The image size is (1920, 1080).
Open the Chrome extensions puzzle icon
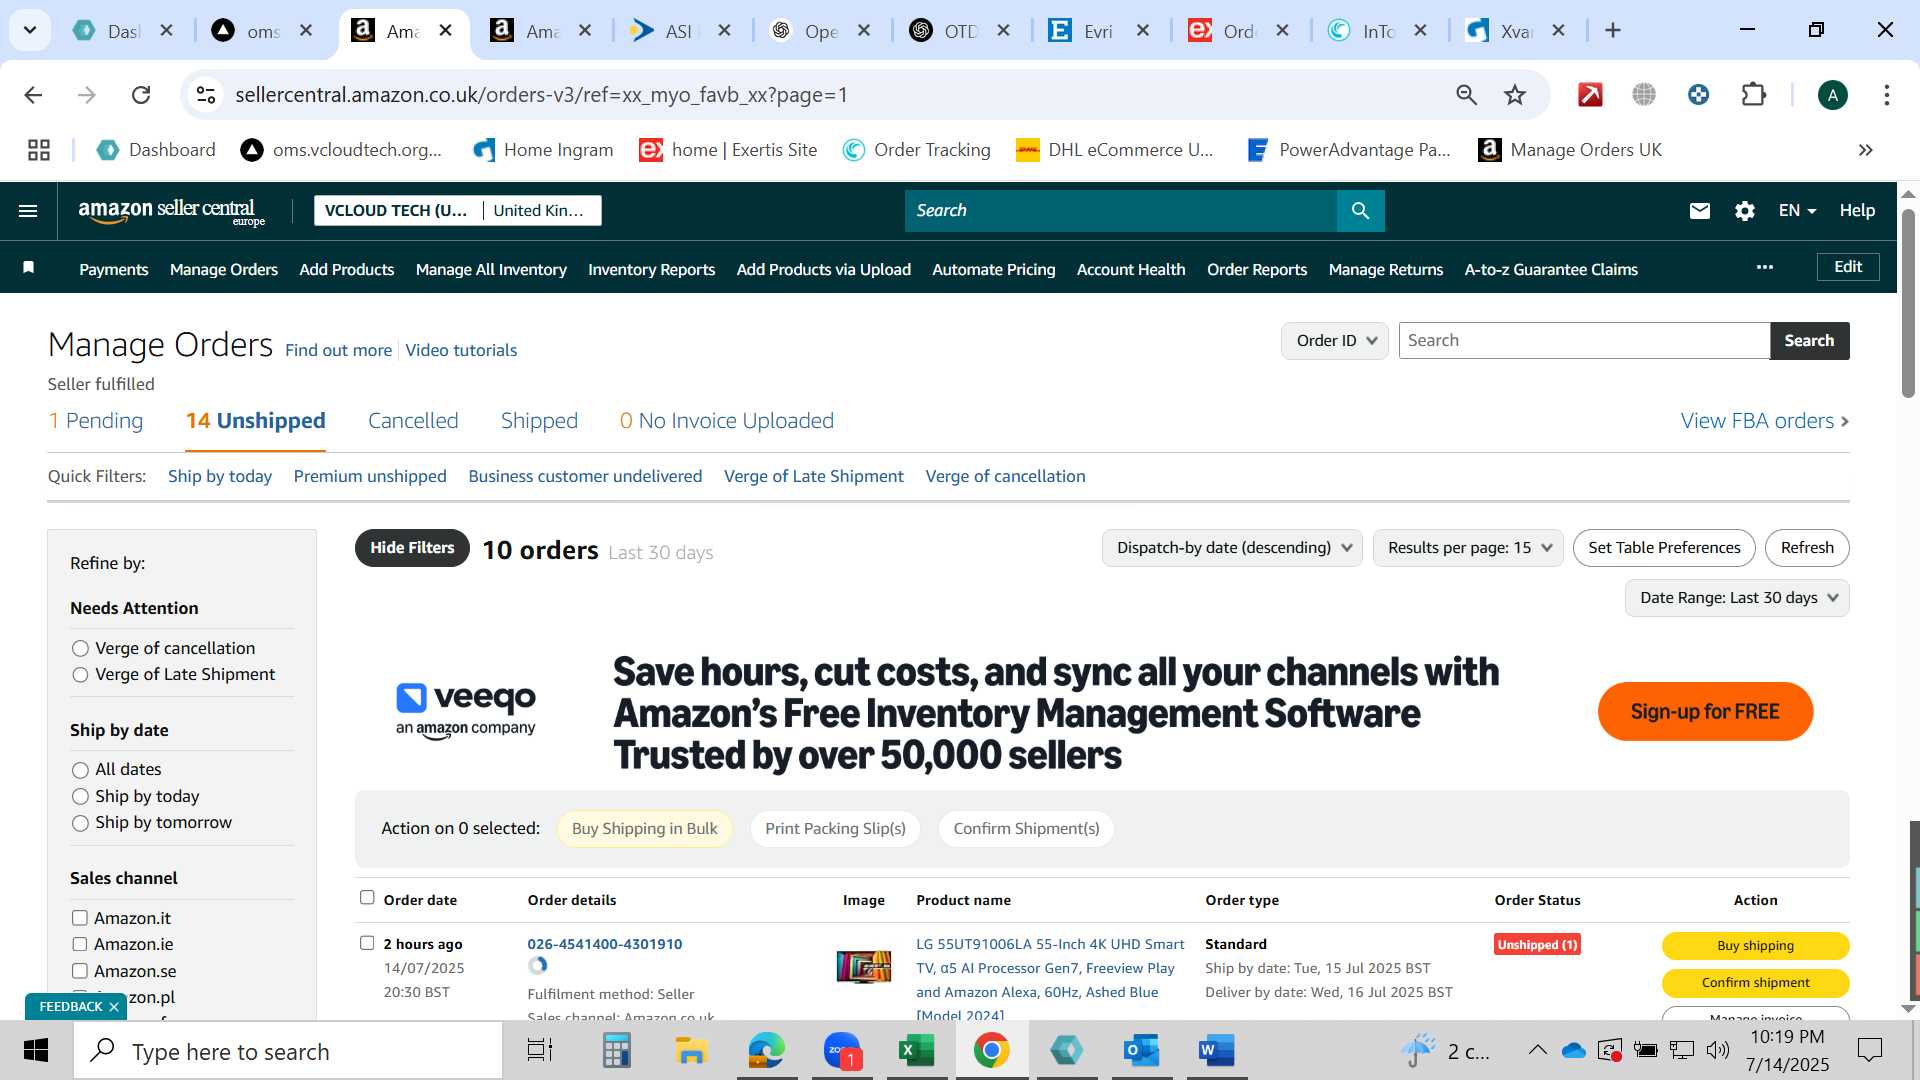coord(1754,95)
